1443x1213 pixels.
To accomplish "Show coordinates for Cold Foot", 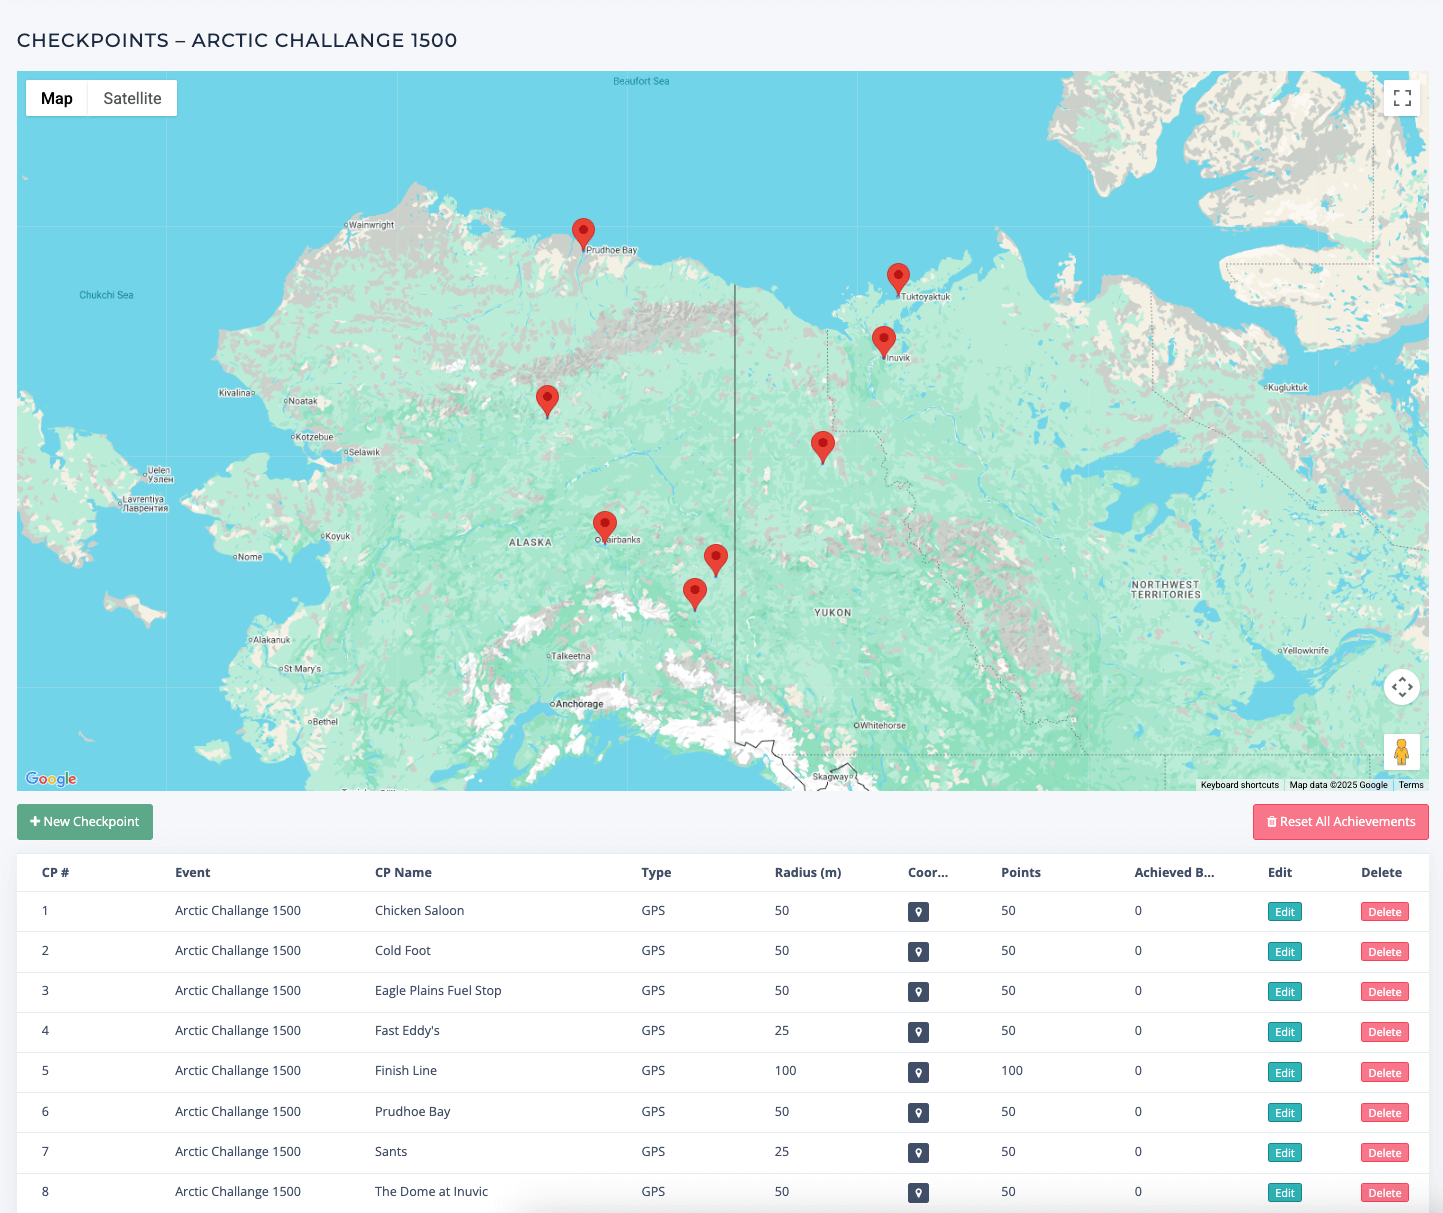I will coord(918,952).
